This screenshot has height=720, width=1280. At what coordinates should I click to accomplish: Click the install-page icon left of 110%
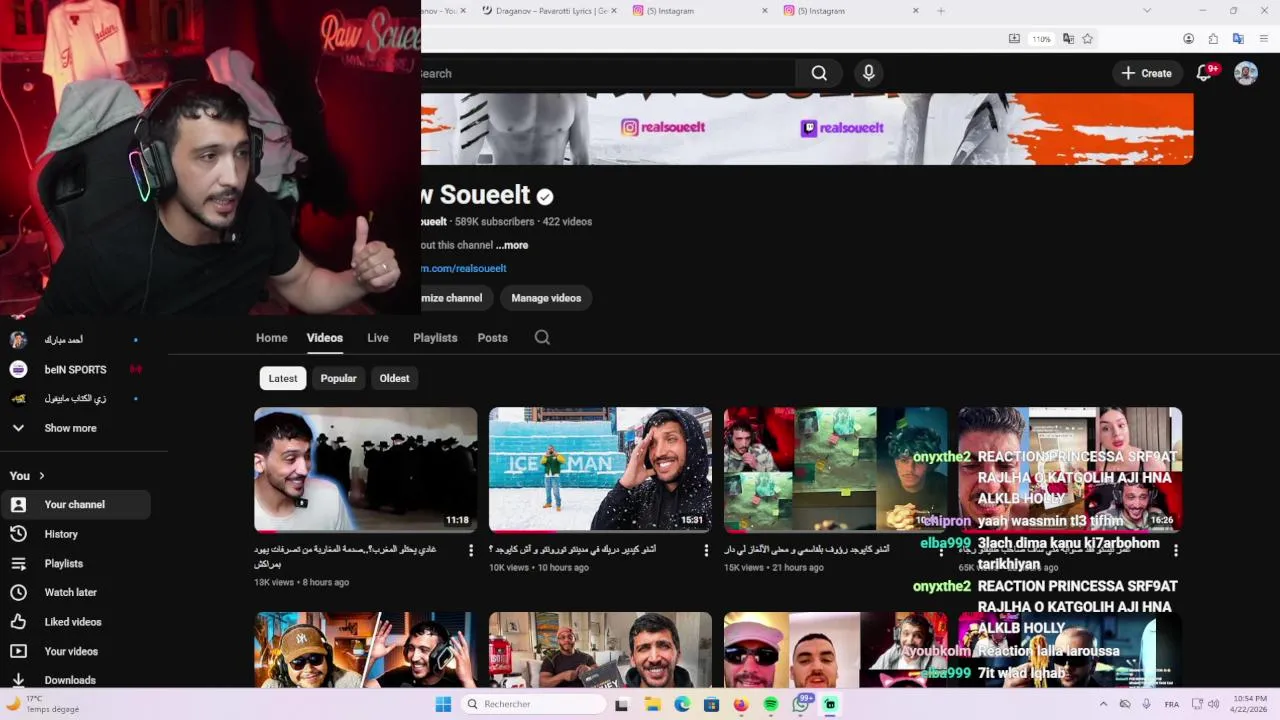[x=1014, y=39]
